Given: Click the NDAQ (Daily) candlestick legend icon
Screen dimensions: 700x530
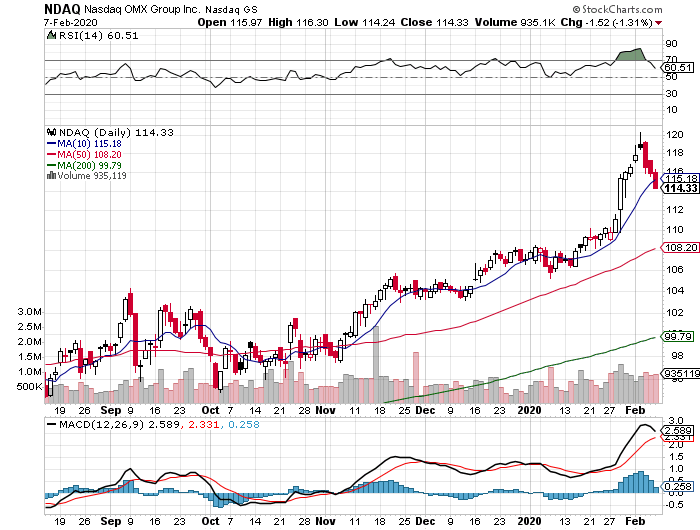Looking at the screenshot, I should [51, 131].
